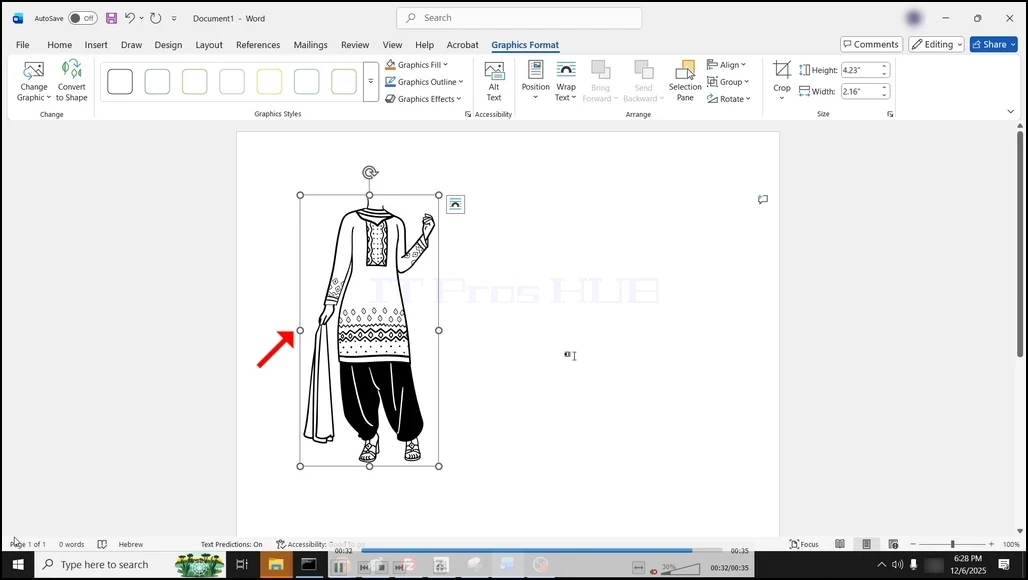This screenshot has height=580, width=1028.
Task: Open the Graphics Format tab
Action: [x=525, y=45]
